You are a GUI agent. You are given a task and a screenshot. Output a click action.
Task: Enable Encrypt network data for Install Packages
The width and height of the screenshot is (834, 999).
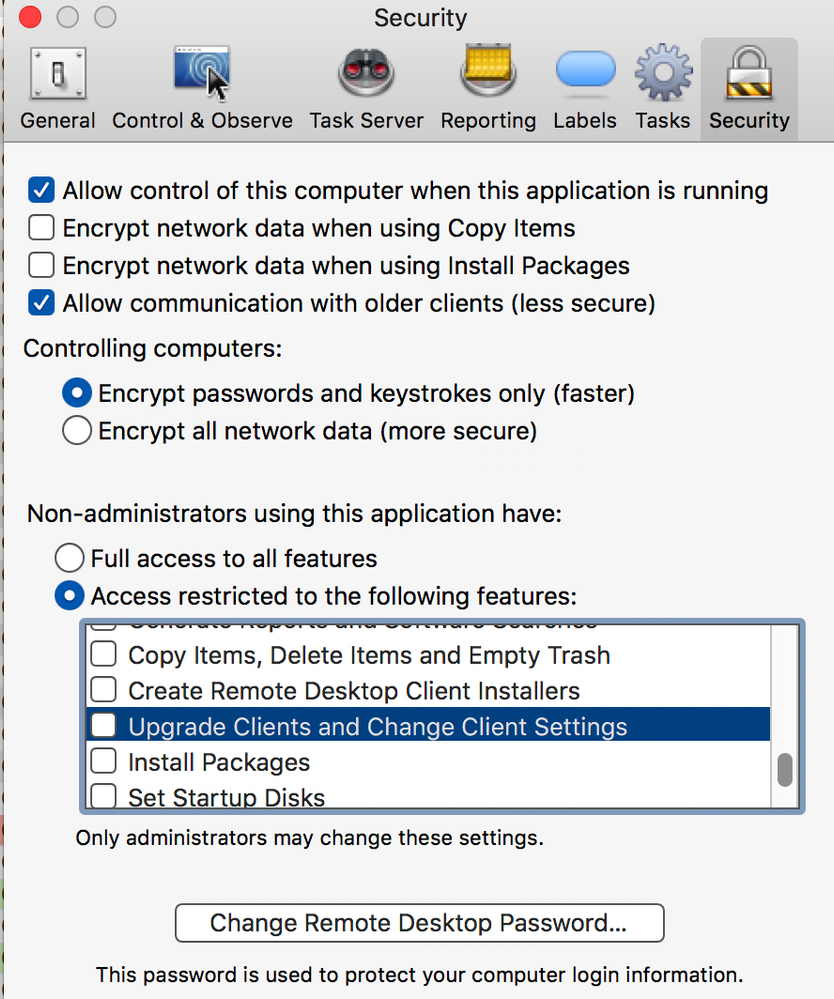(41, 266)
